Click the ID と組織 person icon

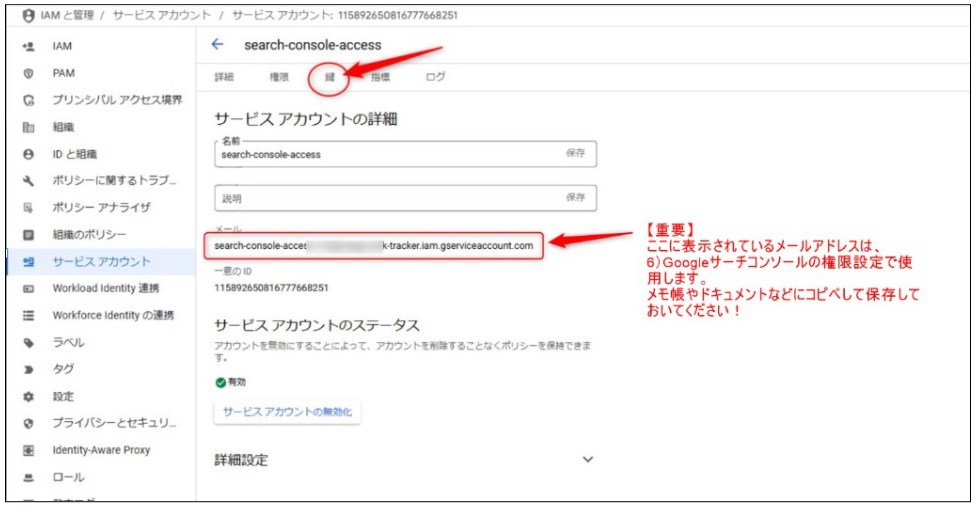click(28, 154)
